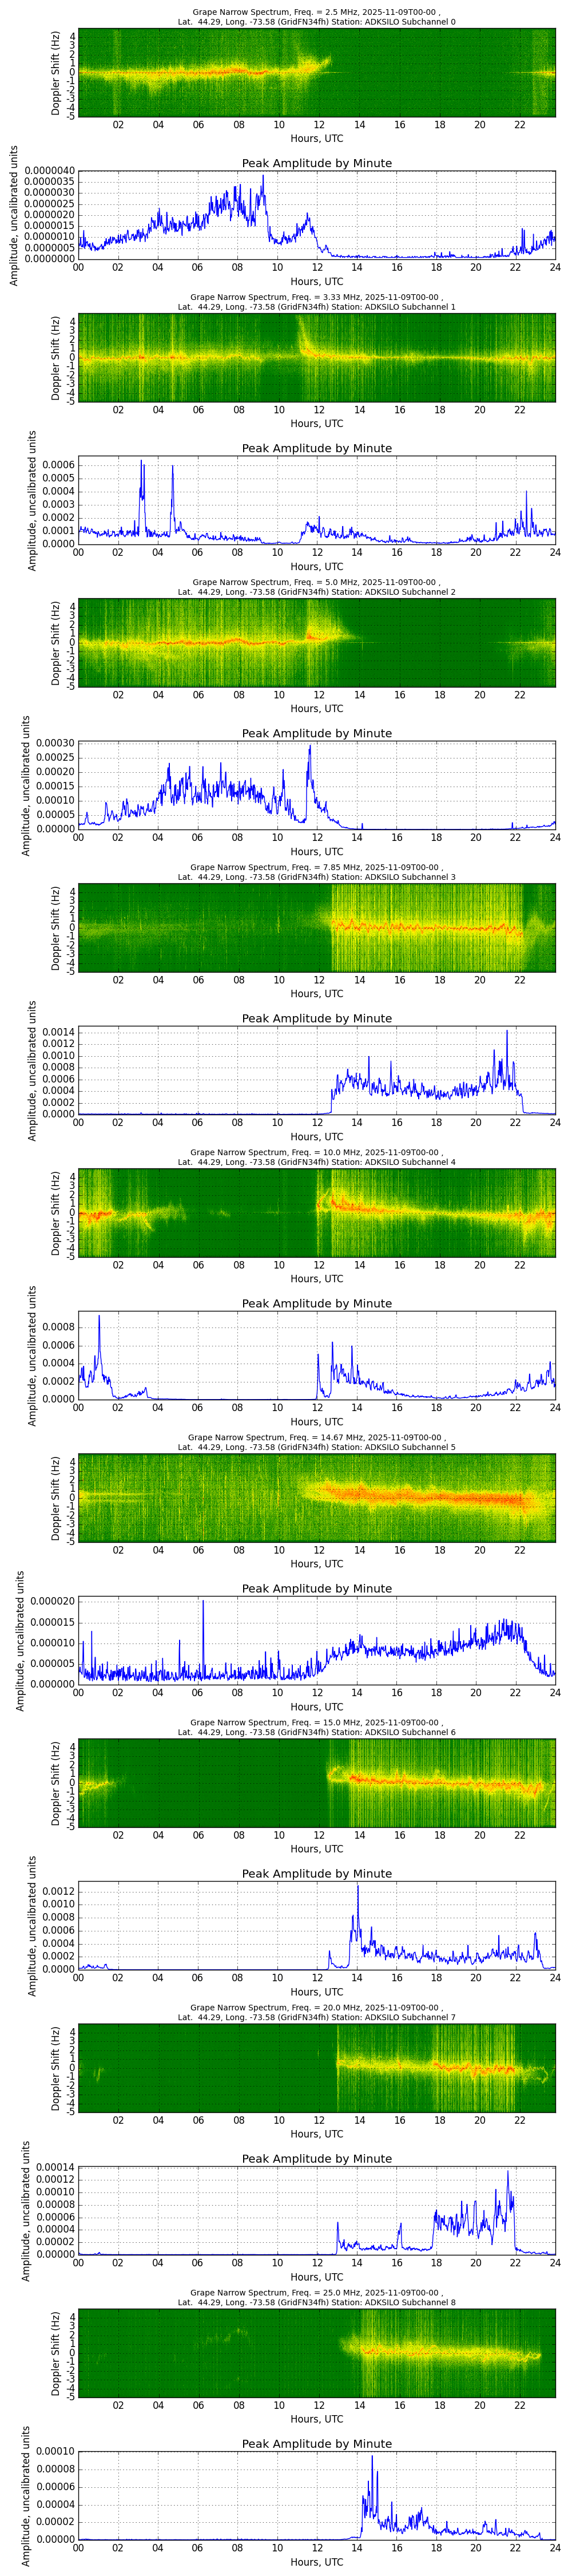Select the 10.0 MHz spectrogram image
Image resolution: width=572 pixels, height=2576 pixels.
tap(316, 1213)
